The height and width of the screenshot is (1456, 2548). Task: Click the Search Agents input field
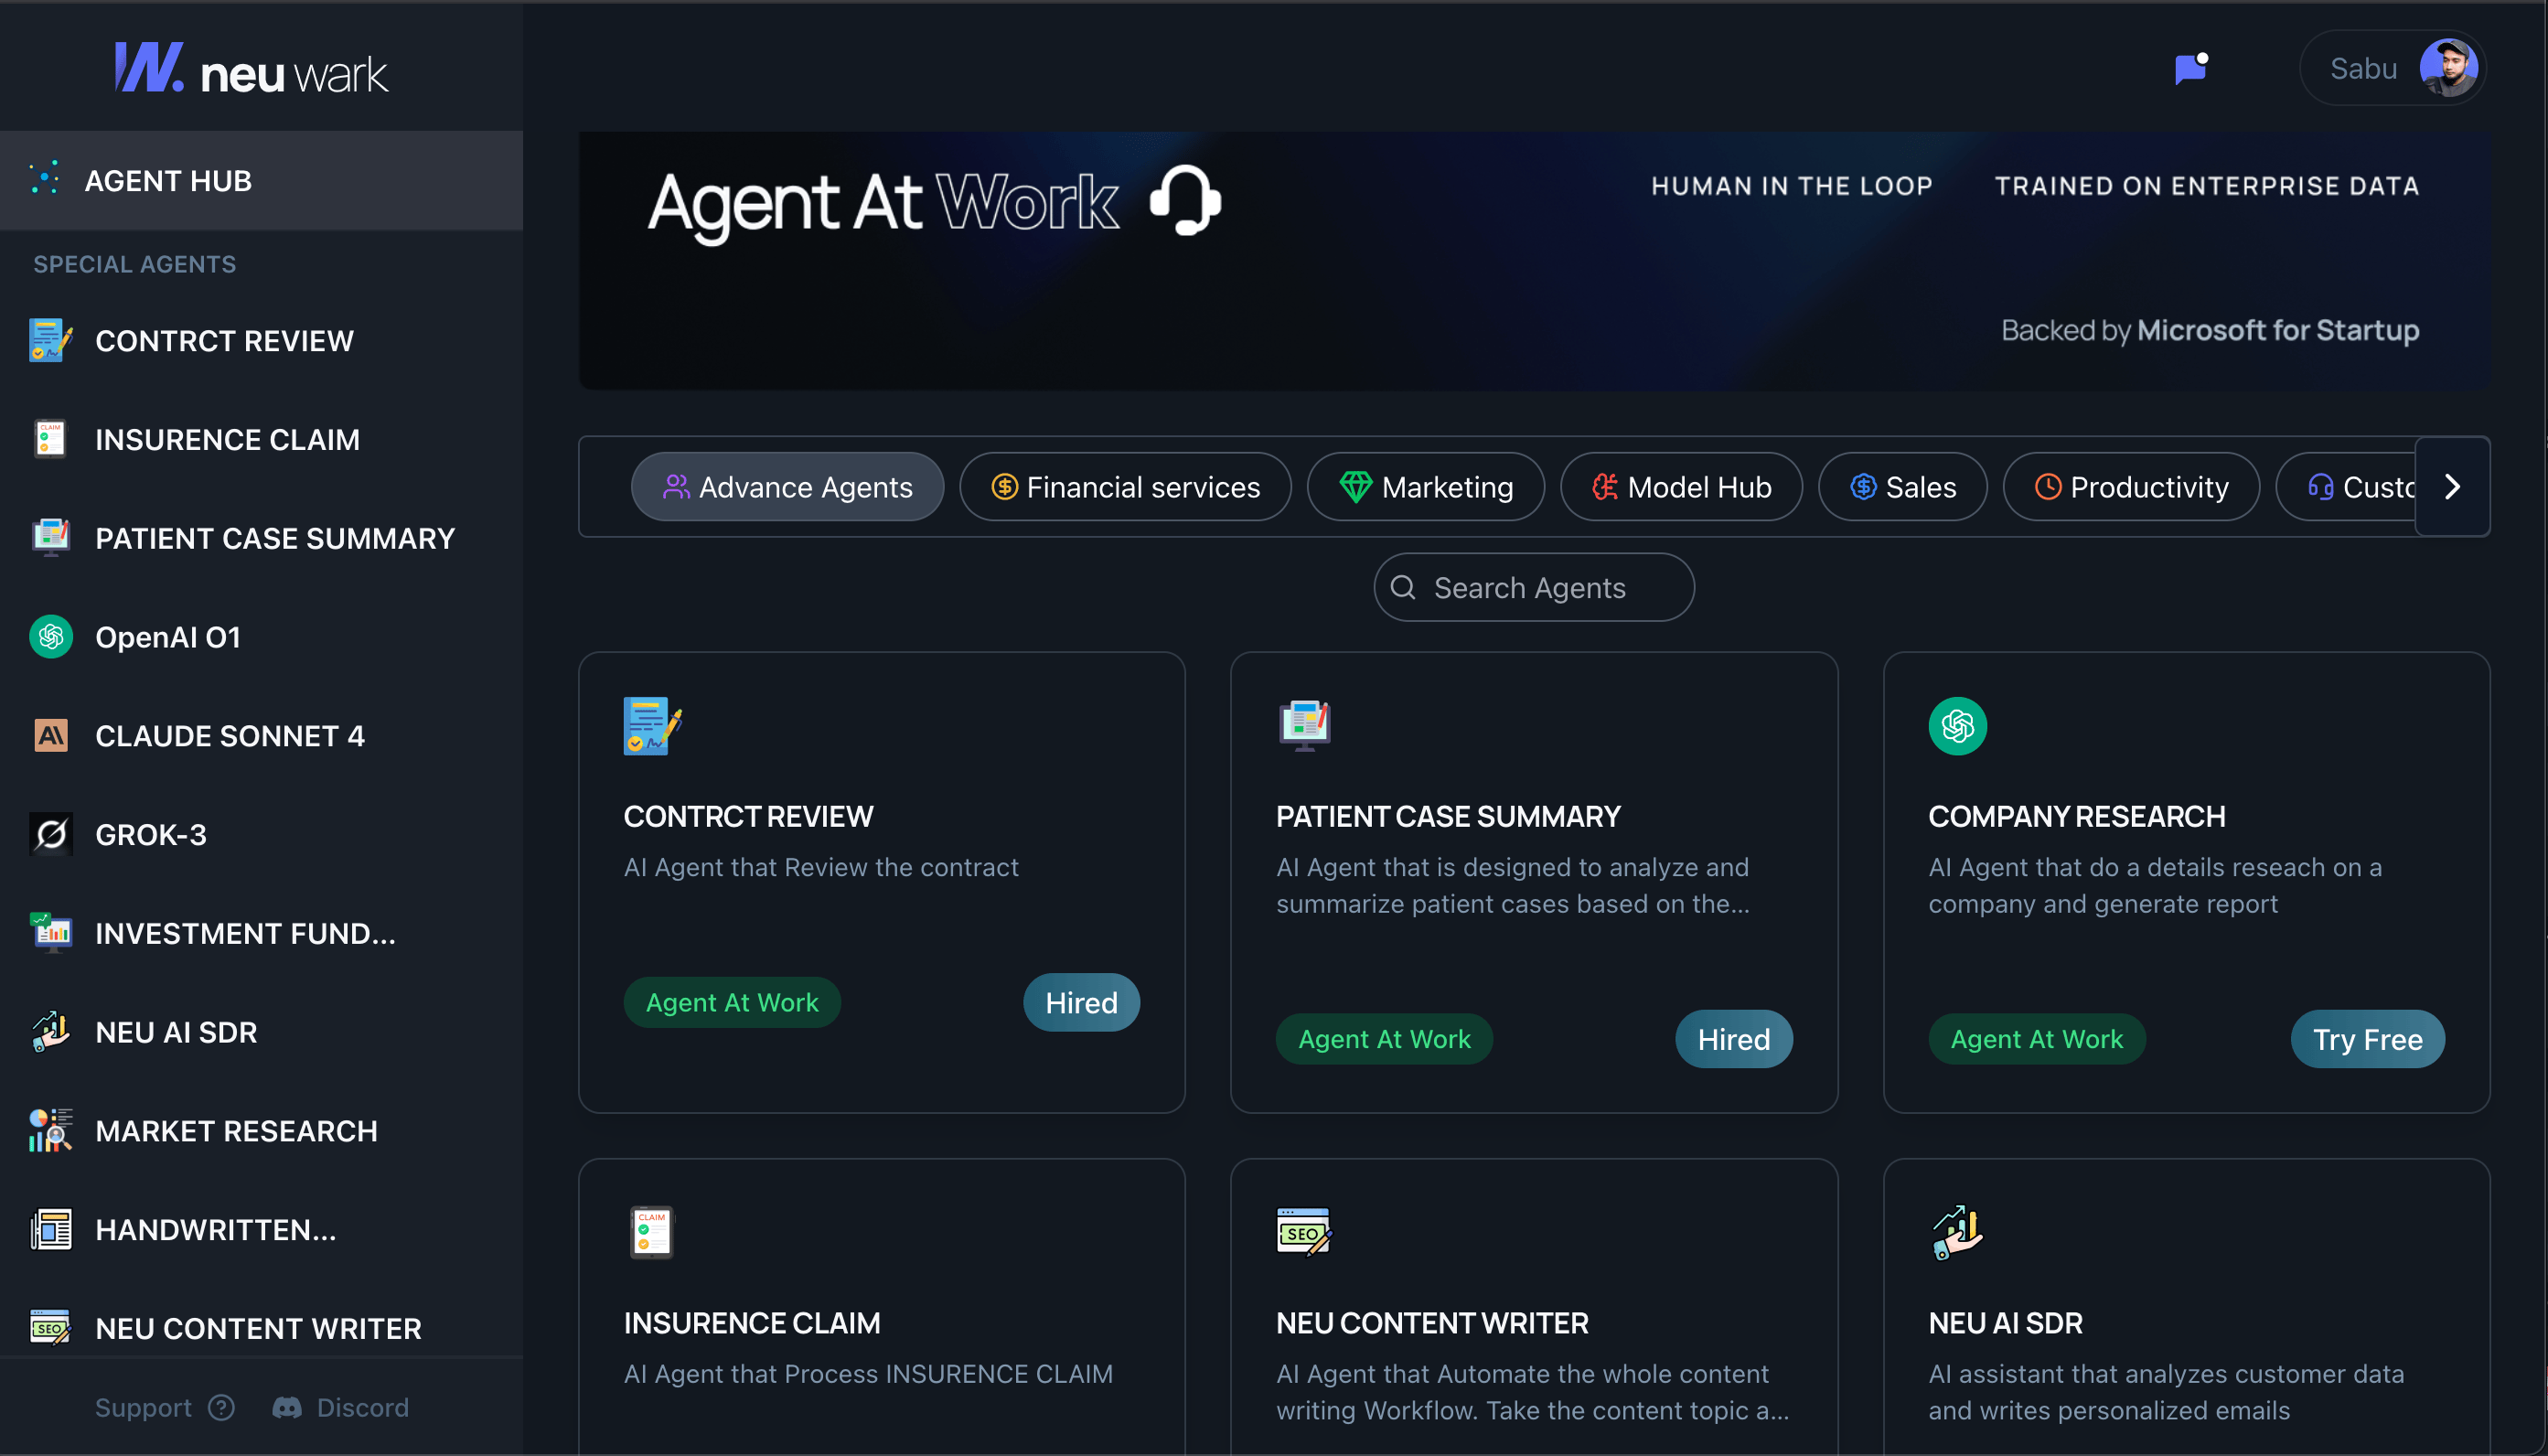click(x=1533, y=588)
